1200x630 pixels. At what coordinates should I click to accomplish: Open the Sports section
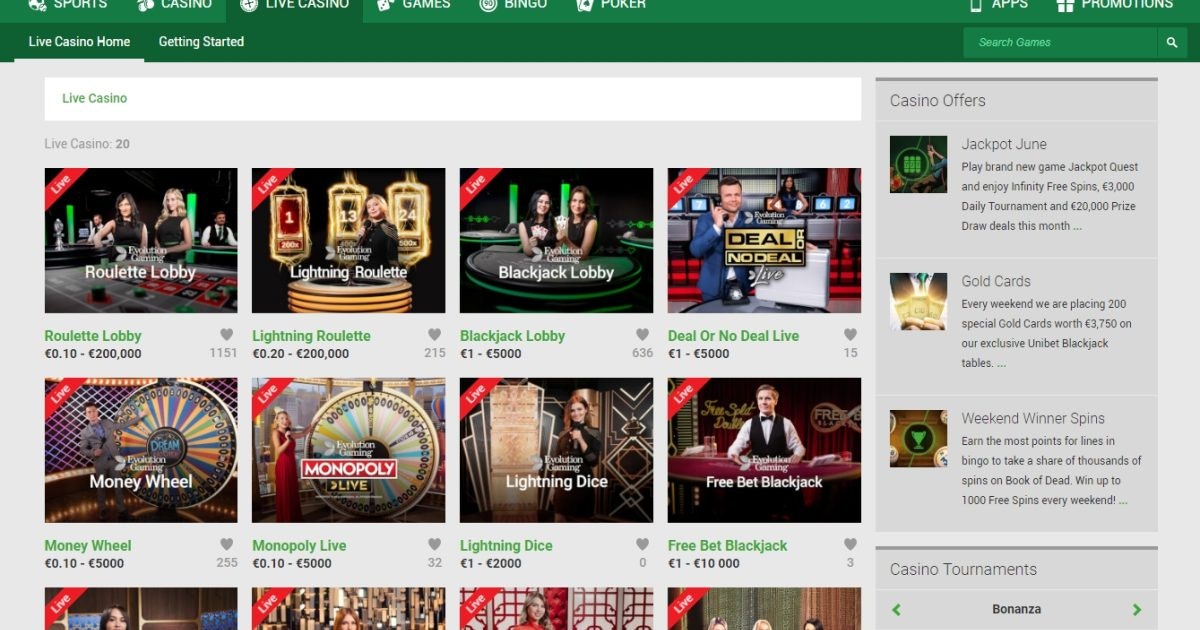[x=80, y=5]
